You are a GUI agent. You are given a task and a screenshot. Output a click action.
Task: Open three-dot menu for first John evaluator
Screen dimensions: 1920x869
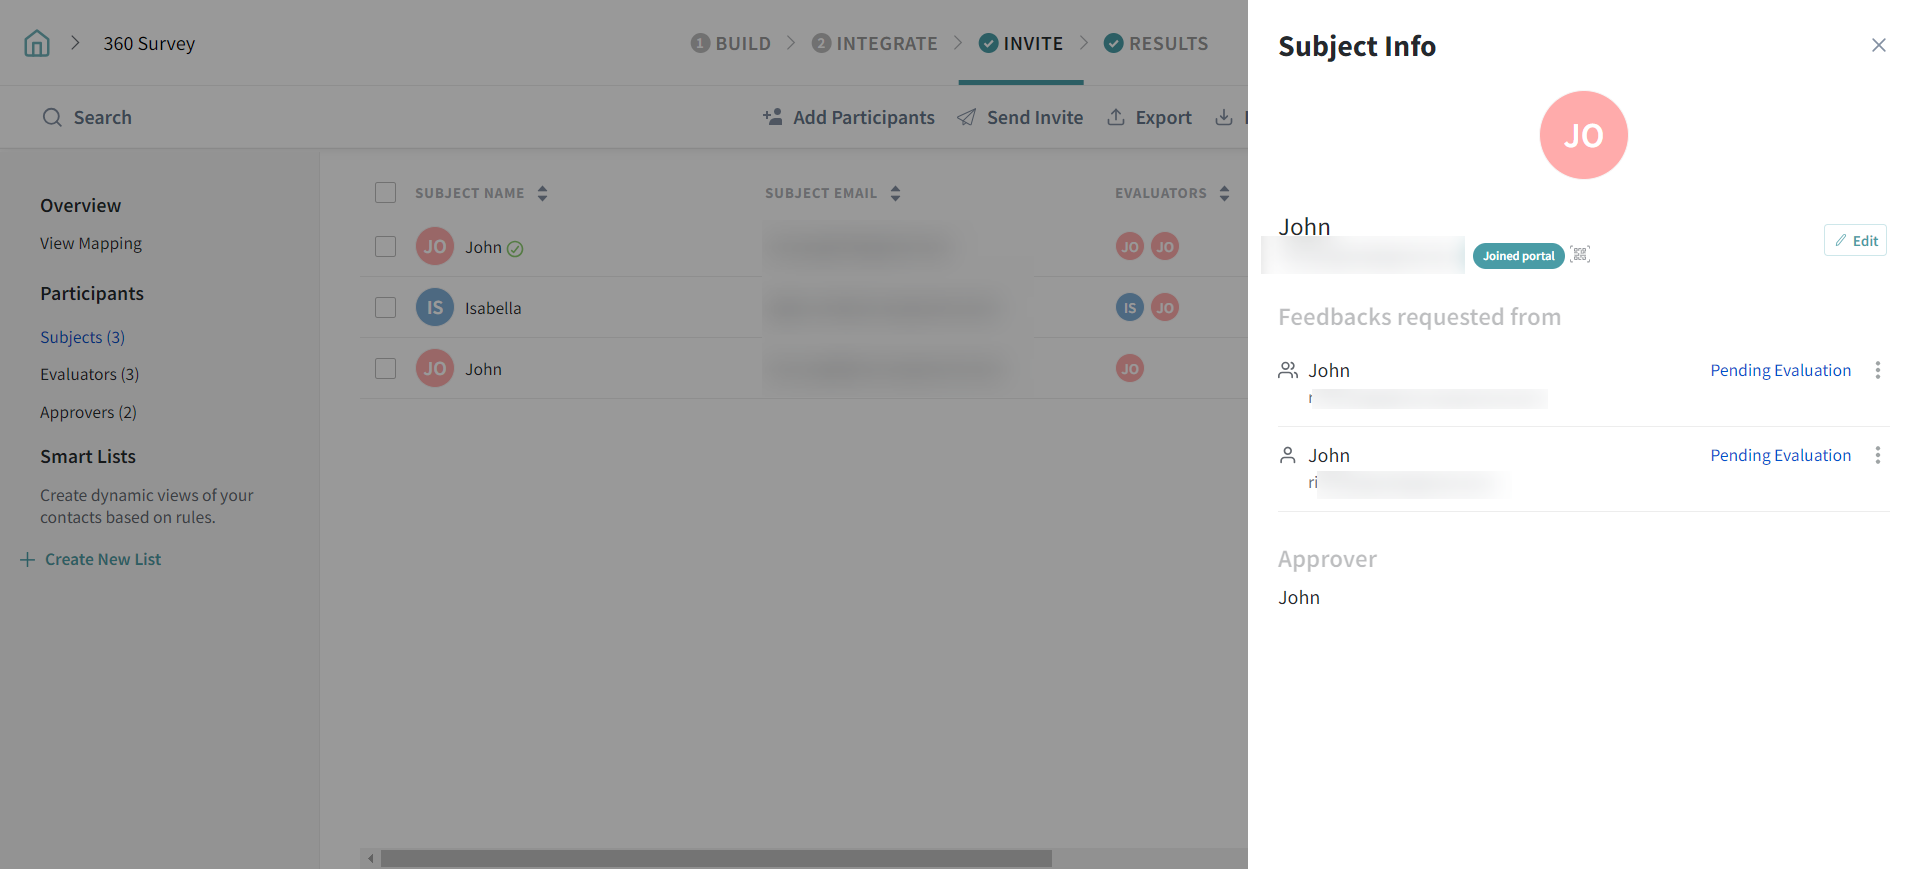coord(1877,371)
